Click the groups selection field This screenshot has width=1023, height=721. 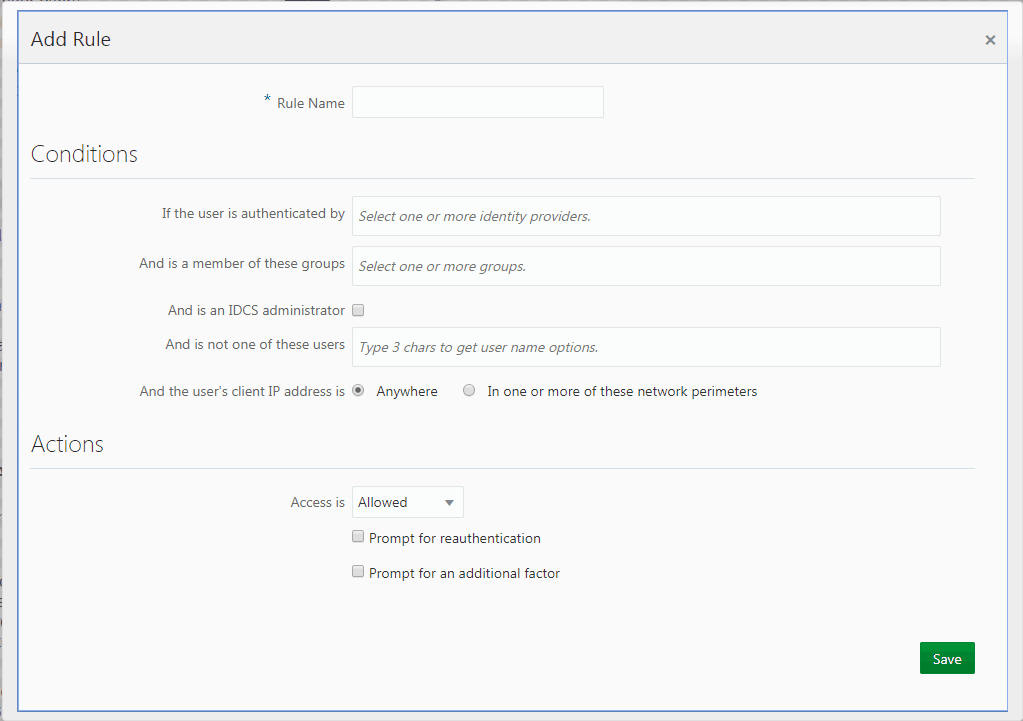click(x=644, y=265)
